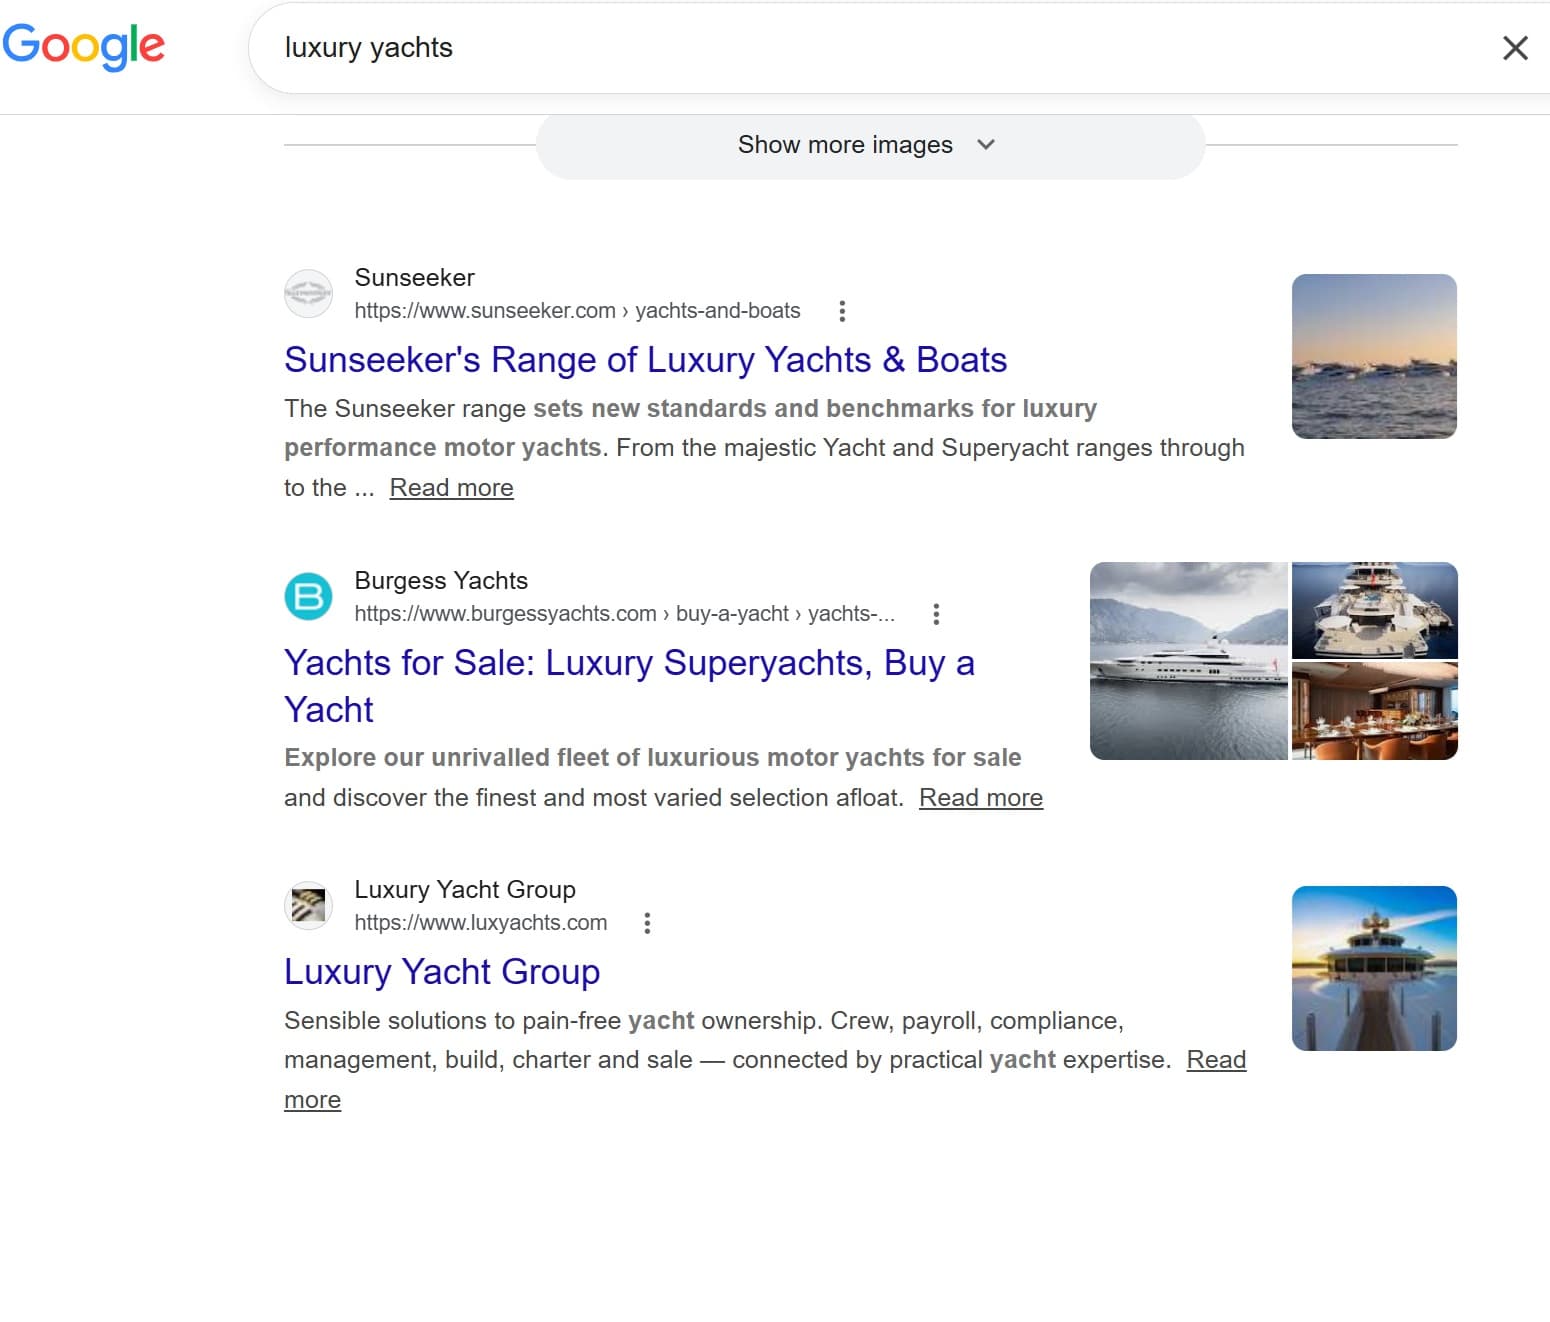This screenshot has height=1322, width=1550.
Task: Open Sunseeker's Range of Luxury Yachts & Boats
Action: [x=645, y=360]
